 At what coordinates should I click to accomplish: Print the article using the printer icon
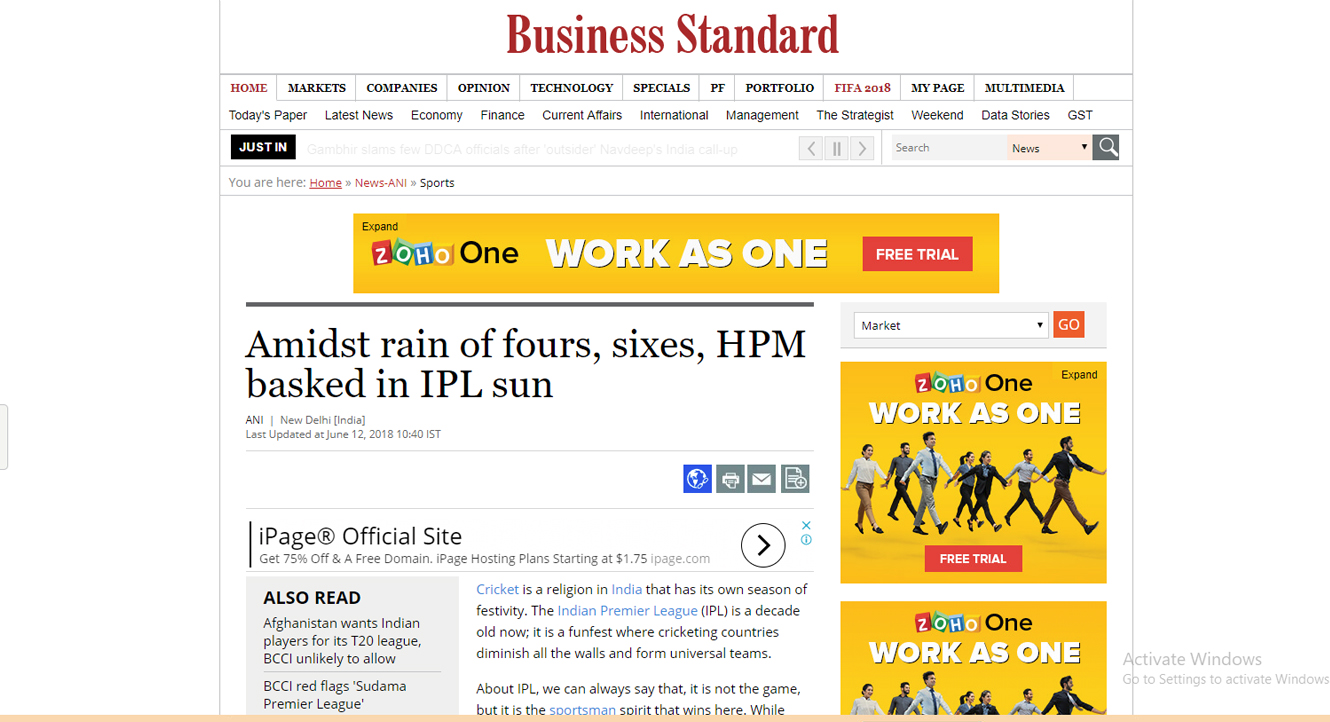[730, 479]
